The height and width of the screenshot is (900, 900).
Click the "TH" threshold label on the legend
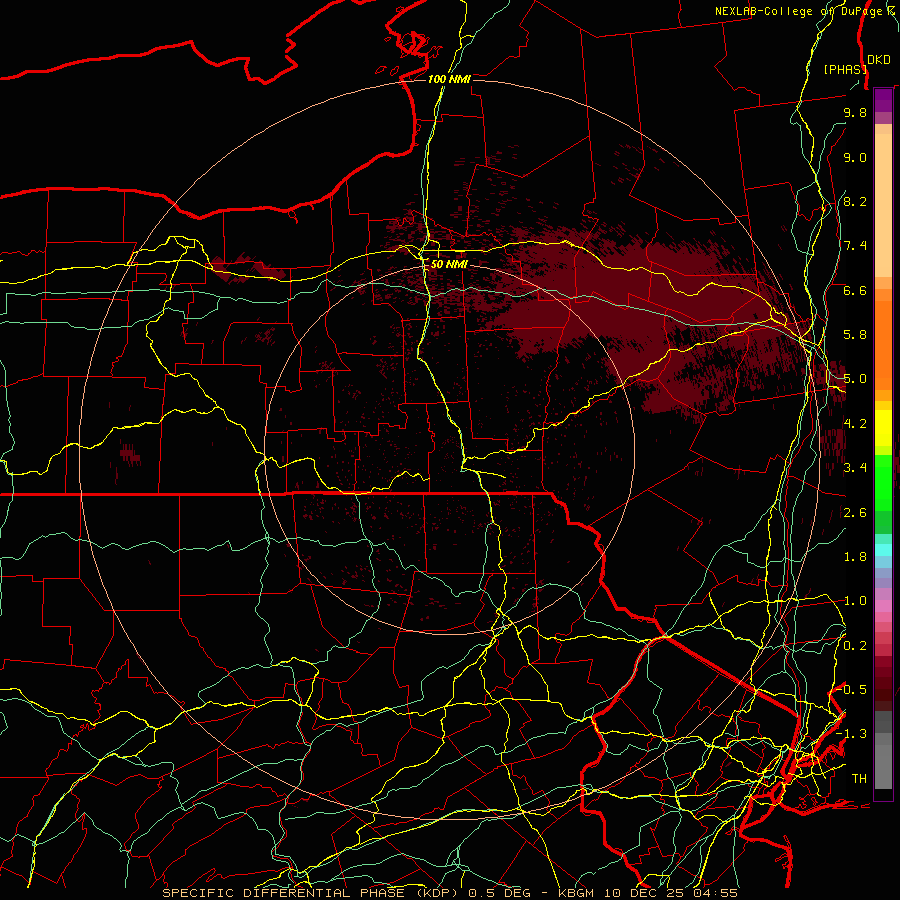click(x=859, y=779)
